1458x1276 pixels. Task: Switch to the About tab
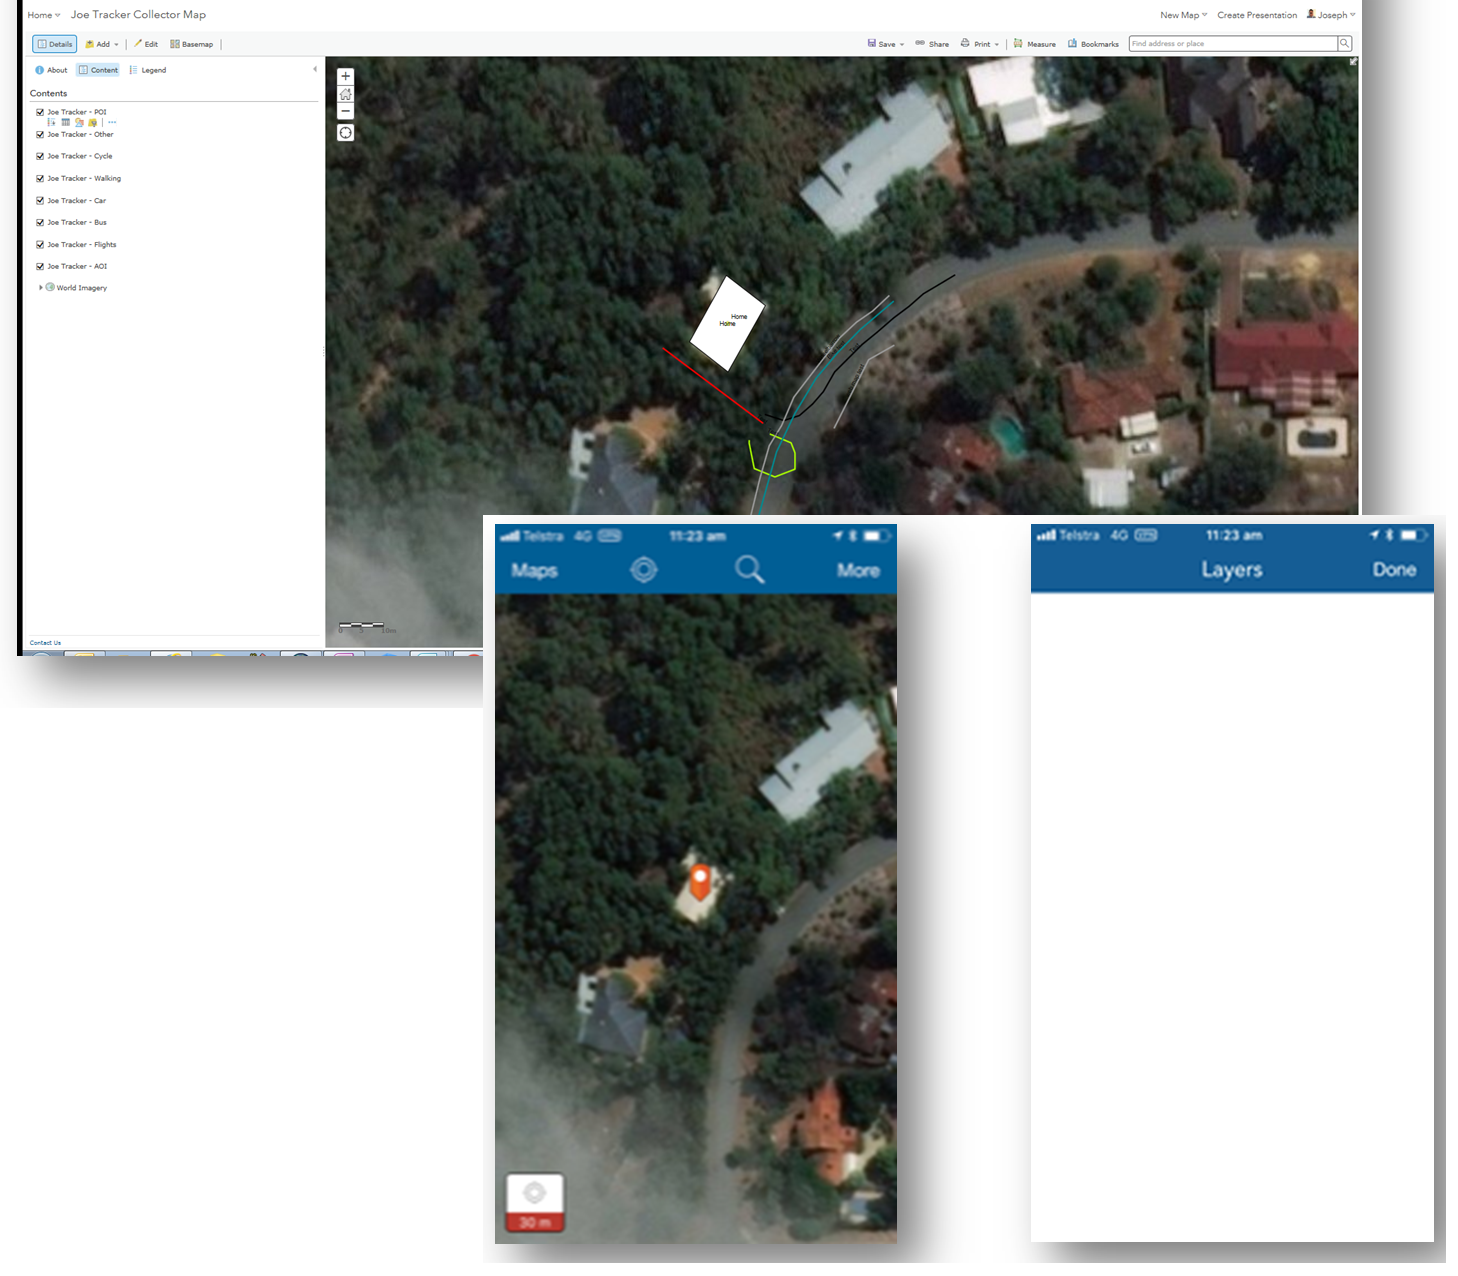click(x=52, y=70)
